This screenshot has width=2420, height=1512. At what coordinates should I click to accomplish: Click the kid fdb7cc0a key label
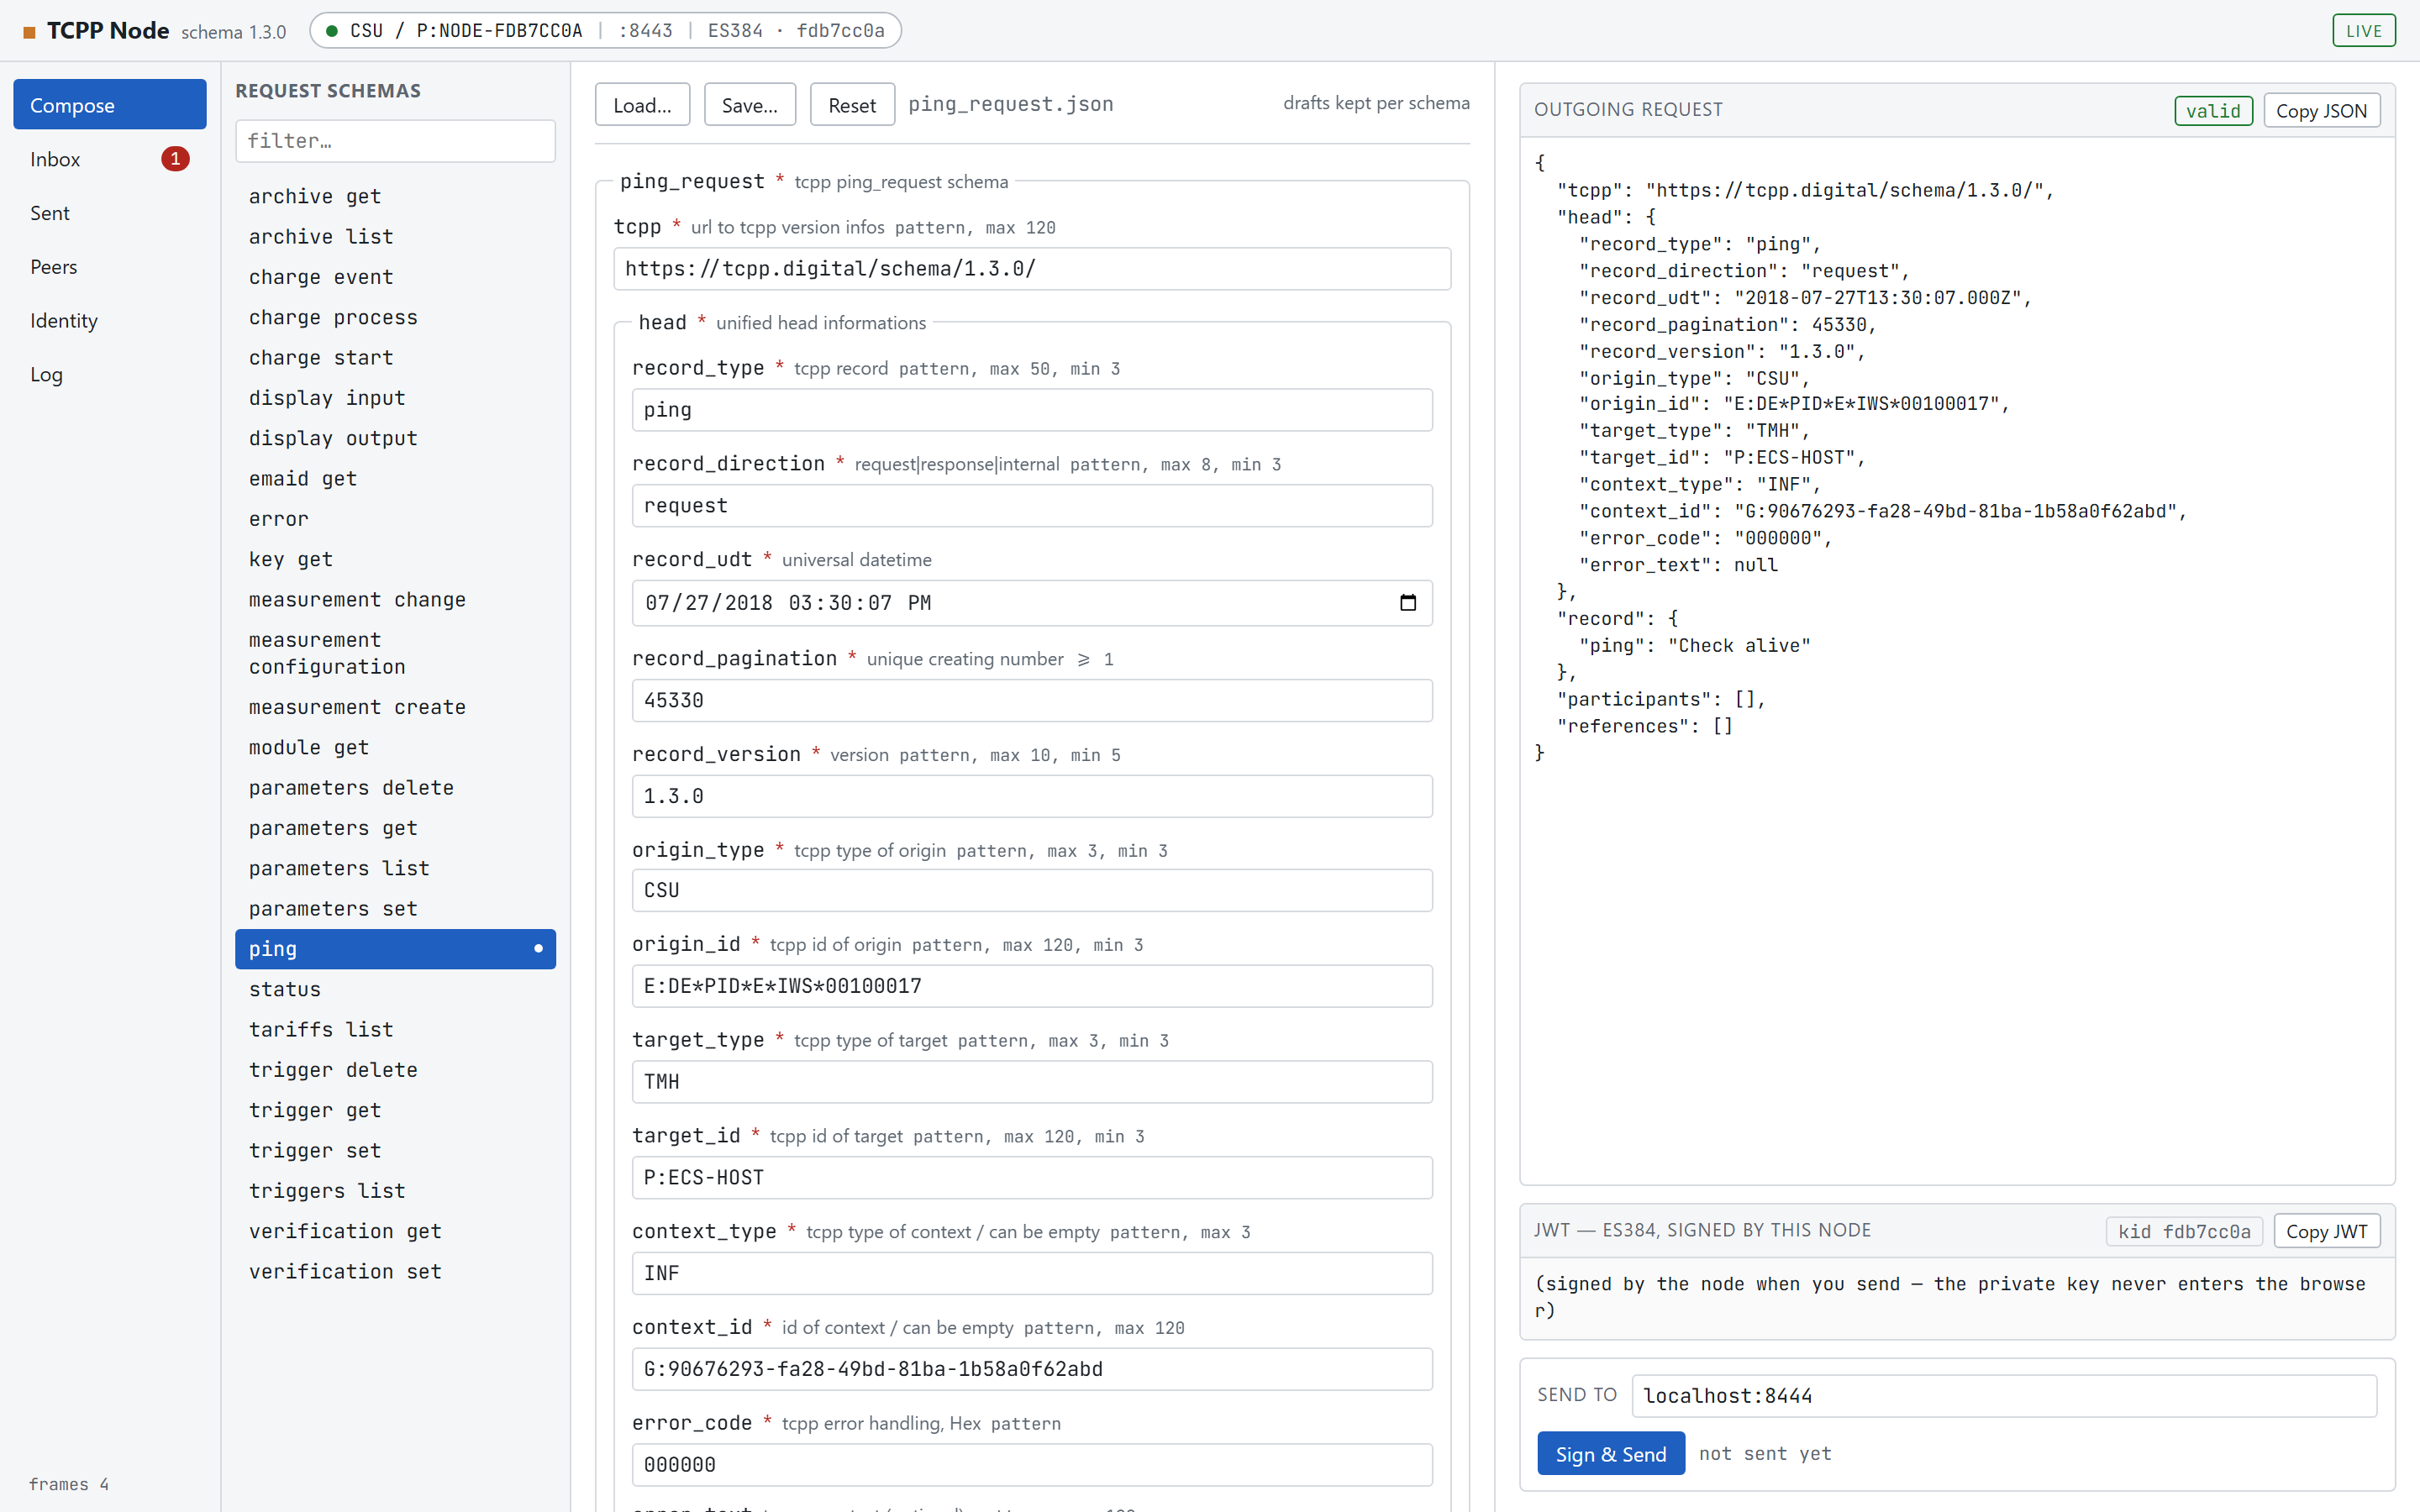point(2184,1232)
